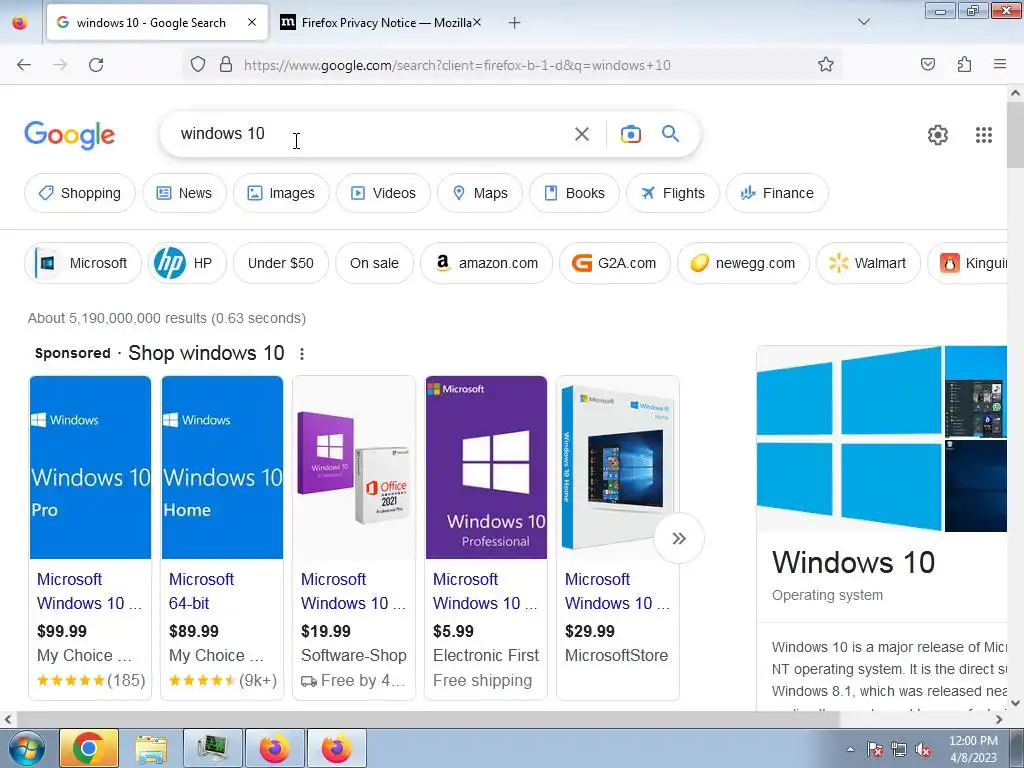
Task: Click the vertical scrollbar down arrow
Action: click(x=1015, y=703)
